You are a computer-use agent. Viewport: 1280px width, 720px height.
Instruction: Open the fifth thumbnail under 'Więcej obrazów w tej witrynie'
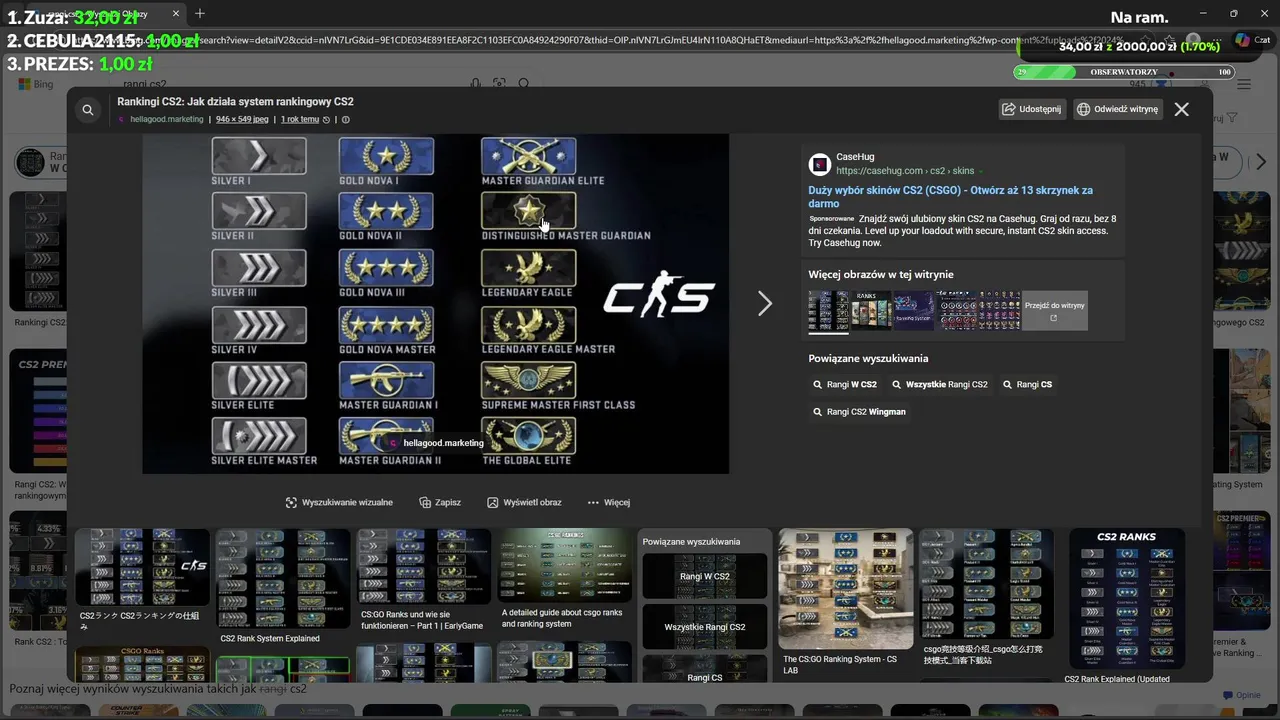click(1000, 310)
